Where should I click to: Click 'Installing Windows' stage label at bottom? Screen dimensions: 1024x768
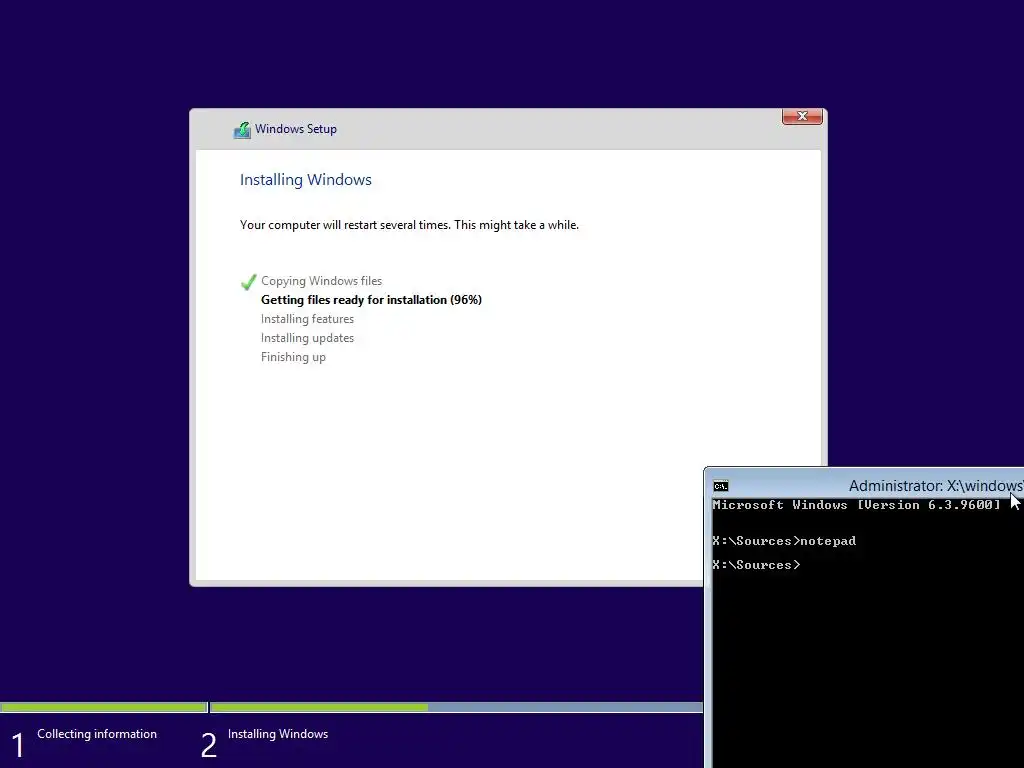point(278,734)
